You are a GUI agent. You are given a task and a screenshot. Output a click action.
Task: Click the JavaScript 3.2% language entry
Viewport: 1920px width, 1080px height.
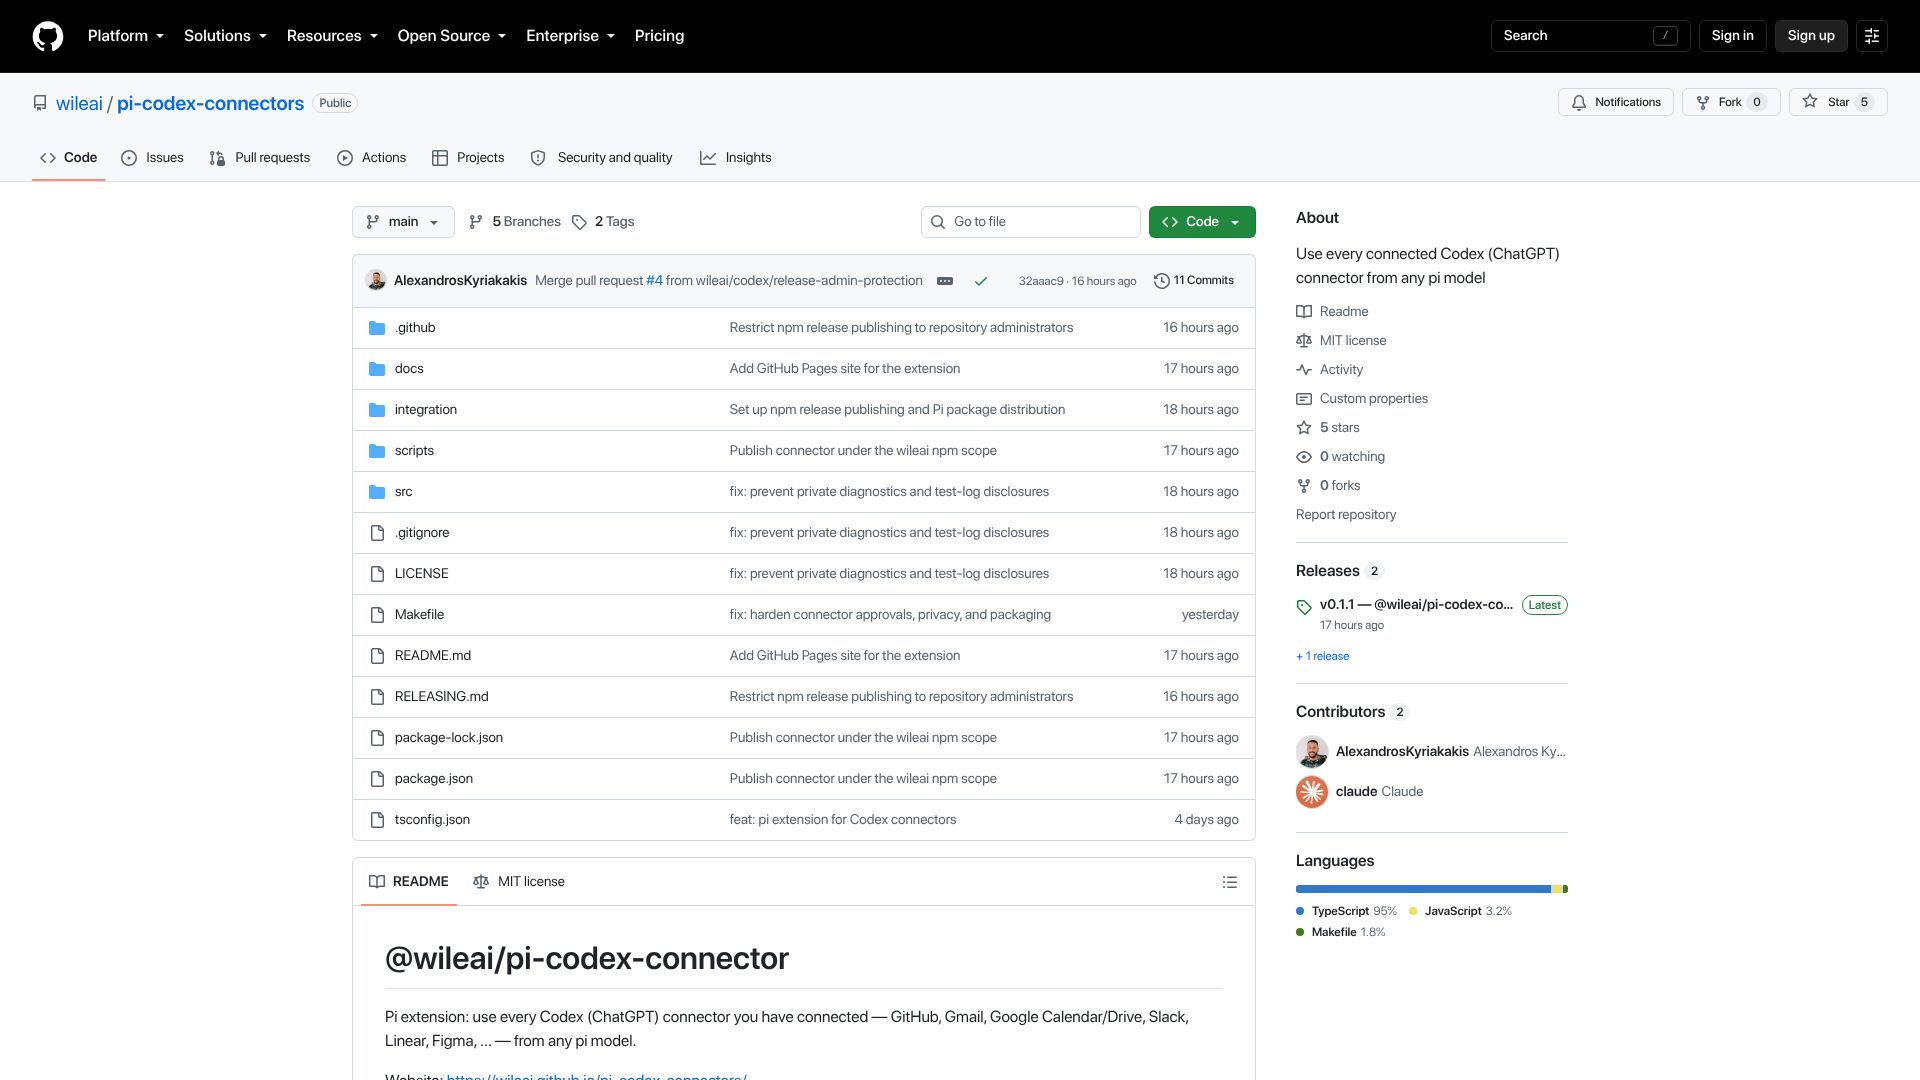click(1460, 911)
